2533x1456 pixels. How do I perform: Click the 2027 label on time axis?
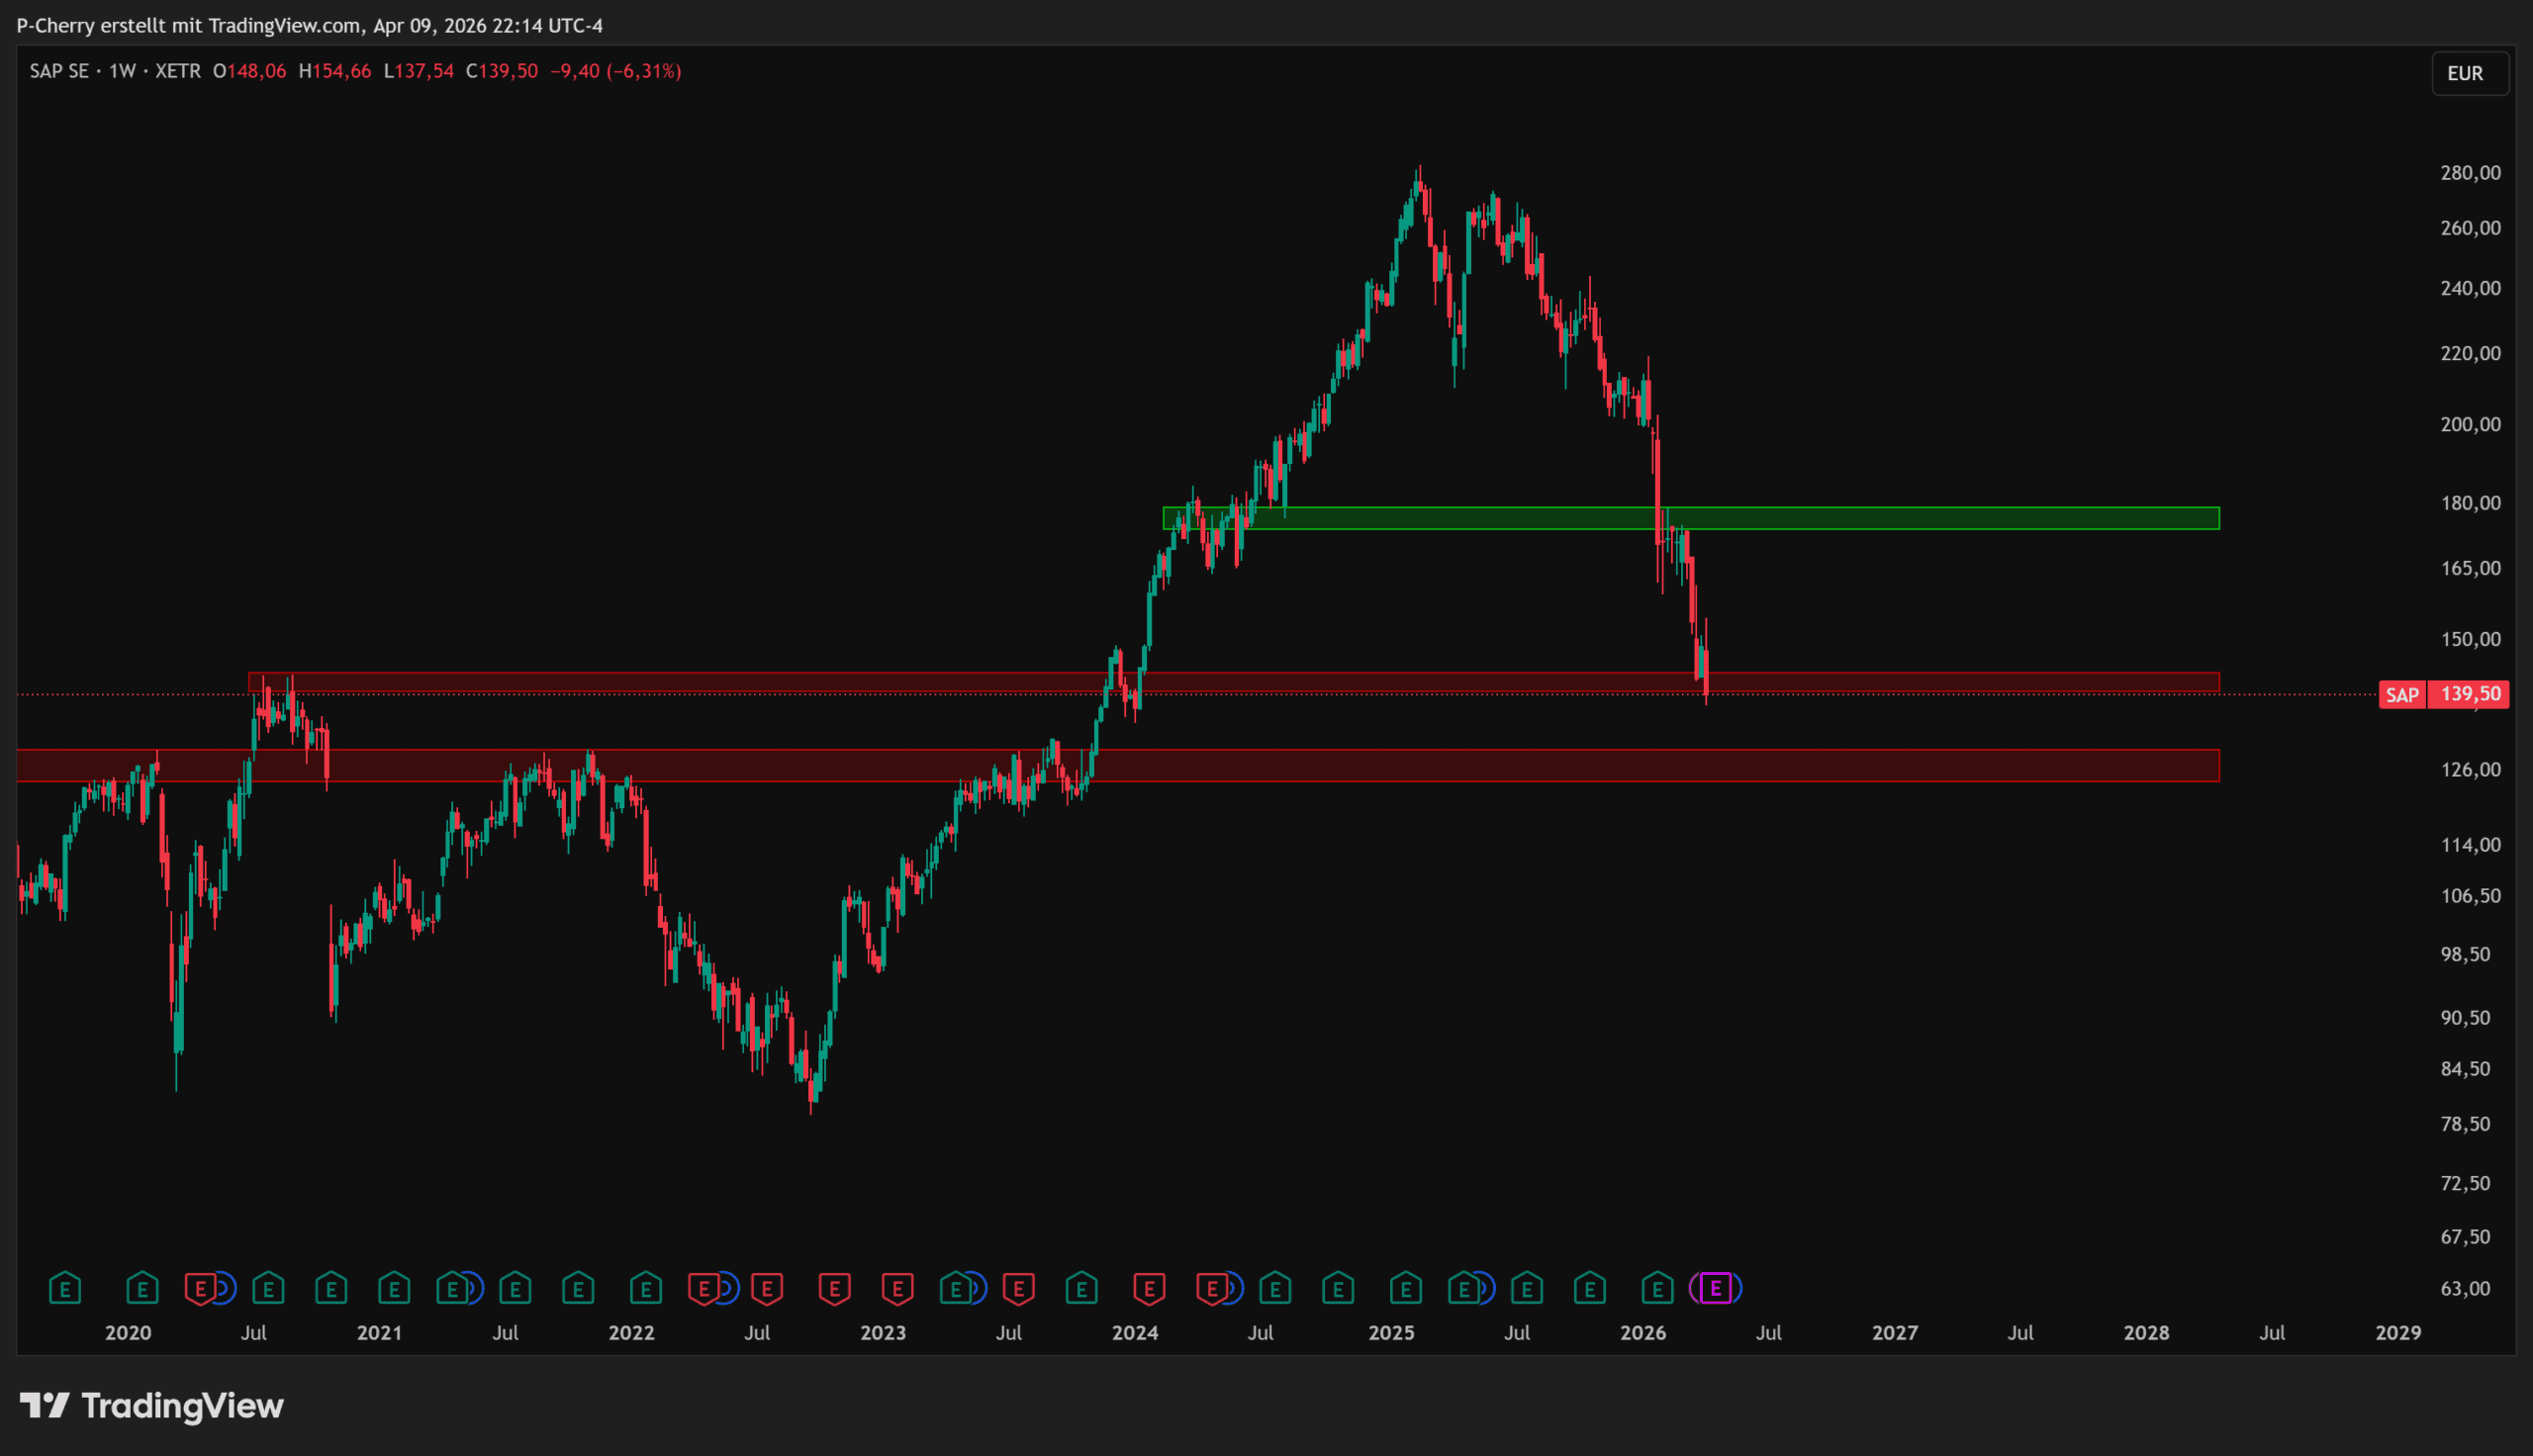(1894, 1332)
